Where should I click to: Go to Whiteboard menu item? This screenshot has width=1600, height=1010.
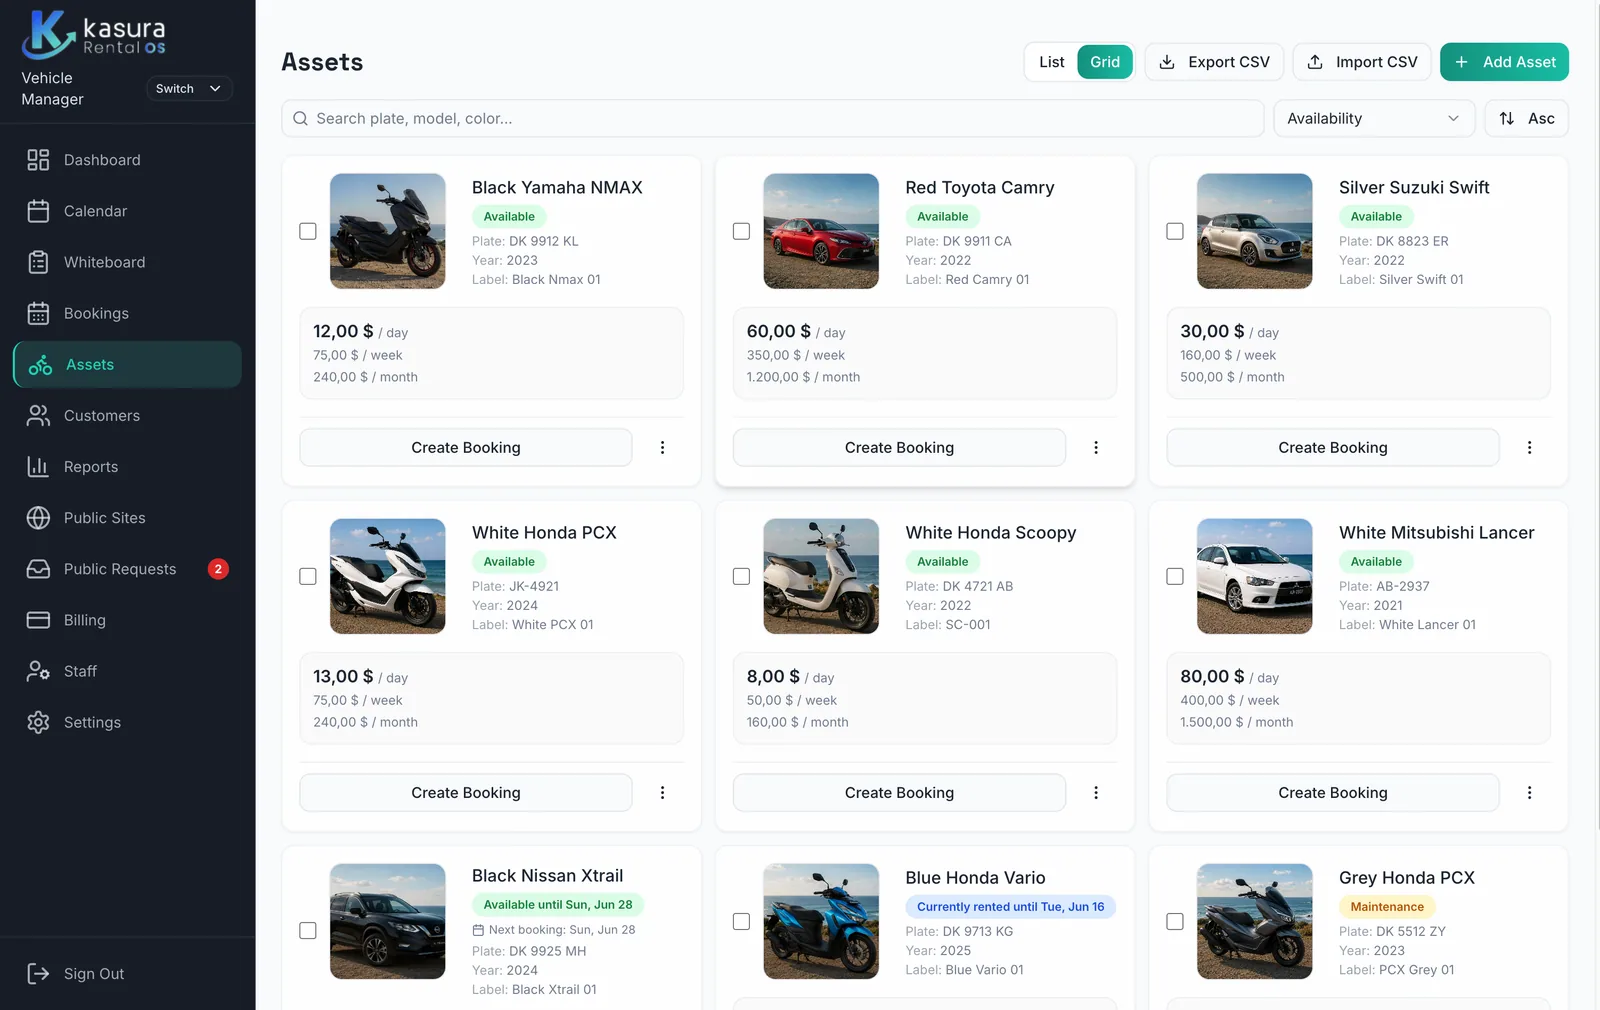(x=127, y=262)
